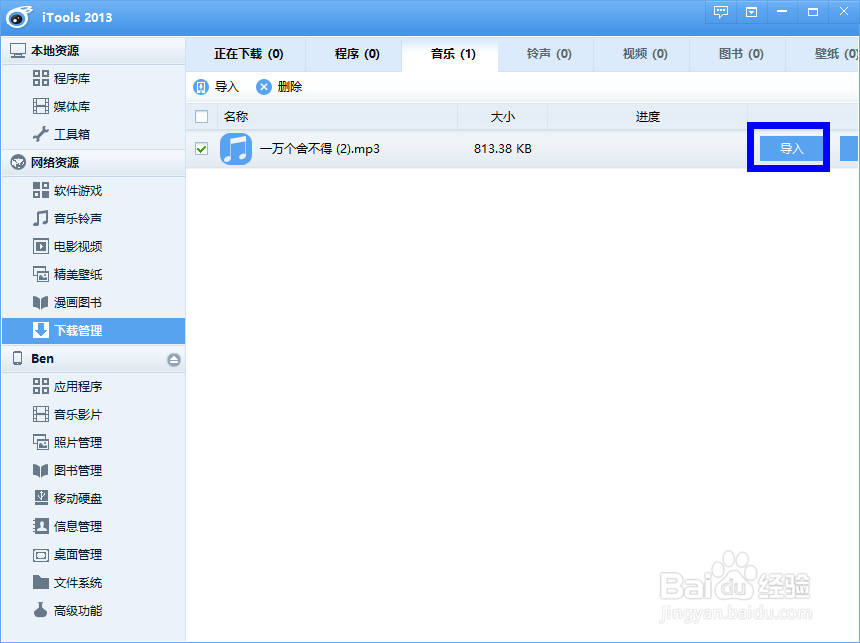This screenshot has width=860, height=643.
Task: Sort the list by the 大小 column
Action: [x=503, y=116]
